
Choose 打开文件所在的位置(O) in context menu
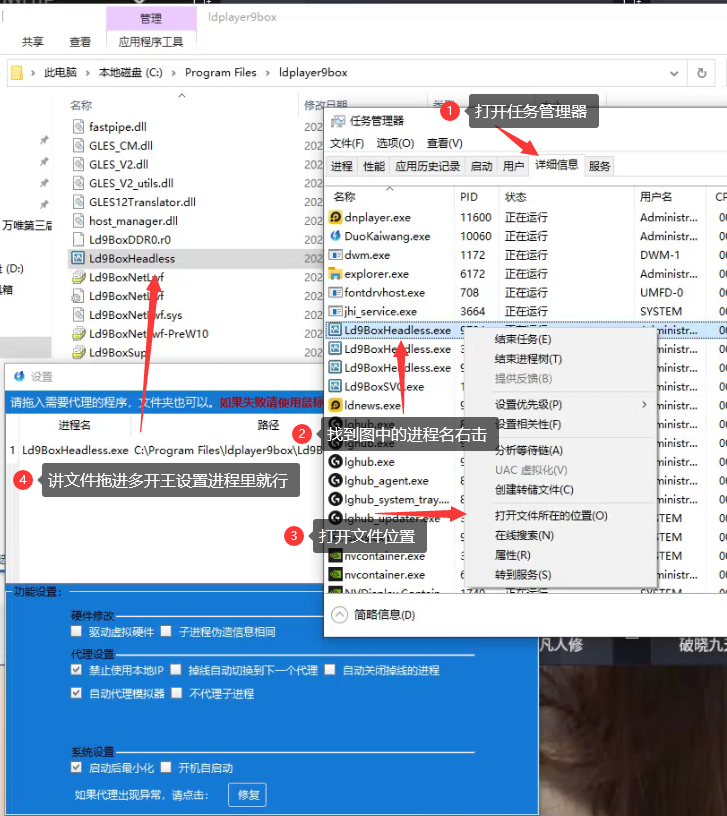click(551, 516)
